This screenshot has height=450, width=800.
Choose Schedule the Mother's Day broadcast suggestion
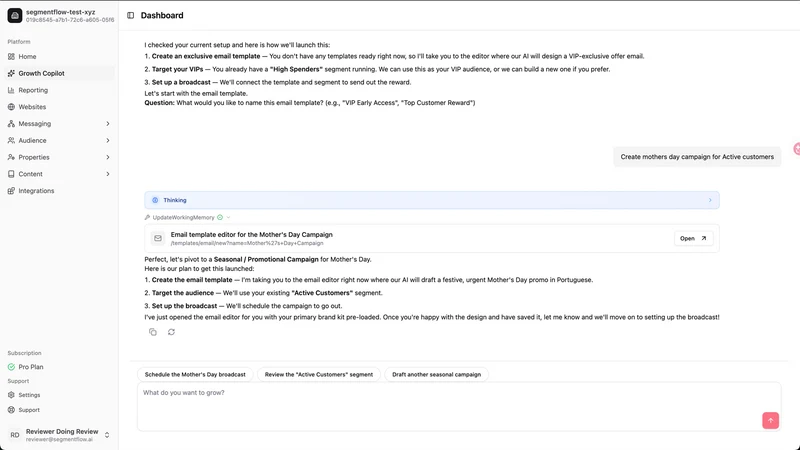[195, 374]
